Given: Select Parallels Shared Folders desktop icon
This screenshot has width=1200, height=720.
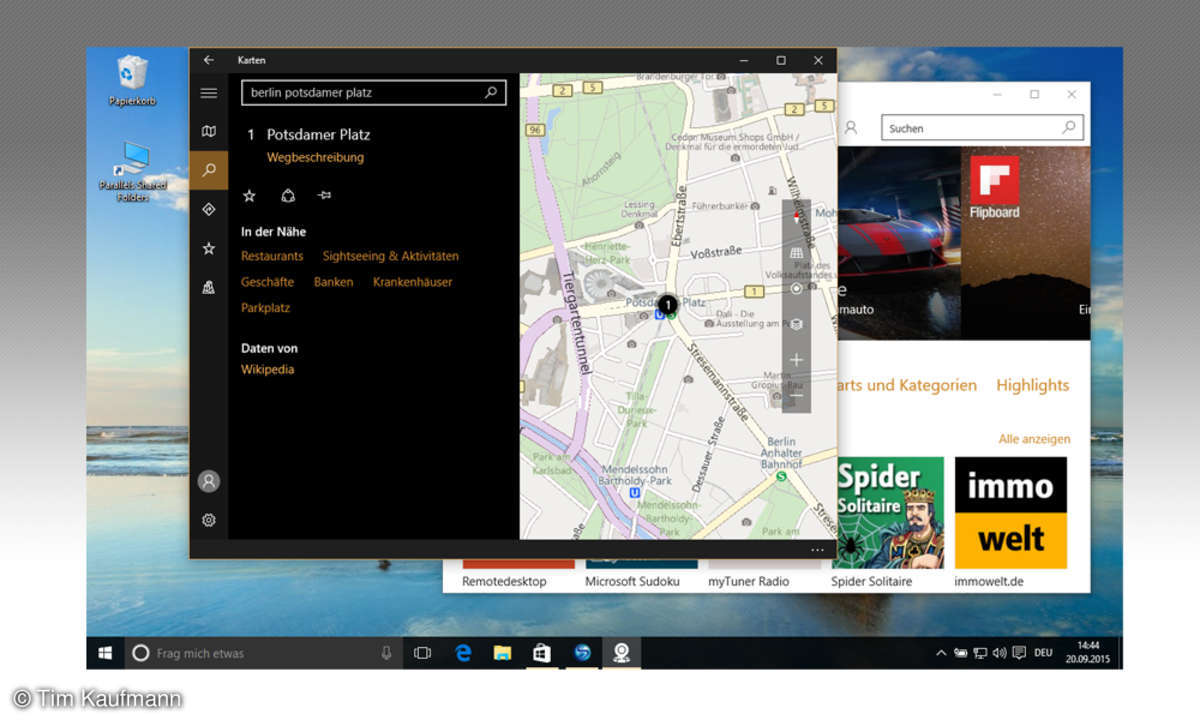Looking at the screenshot, I should coord(132,172).
